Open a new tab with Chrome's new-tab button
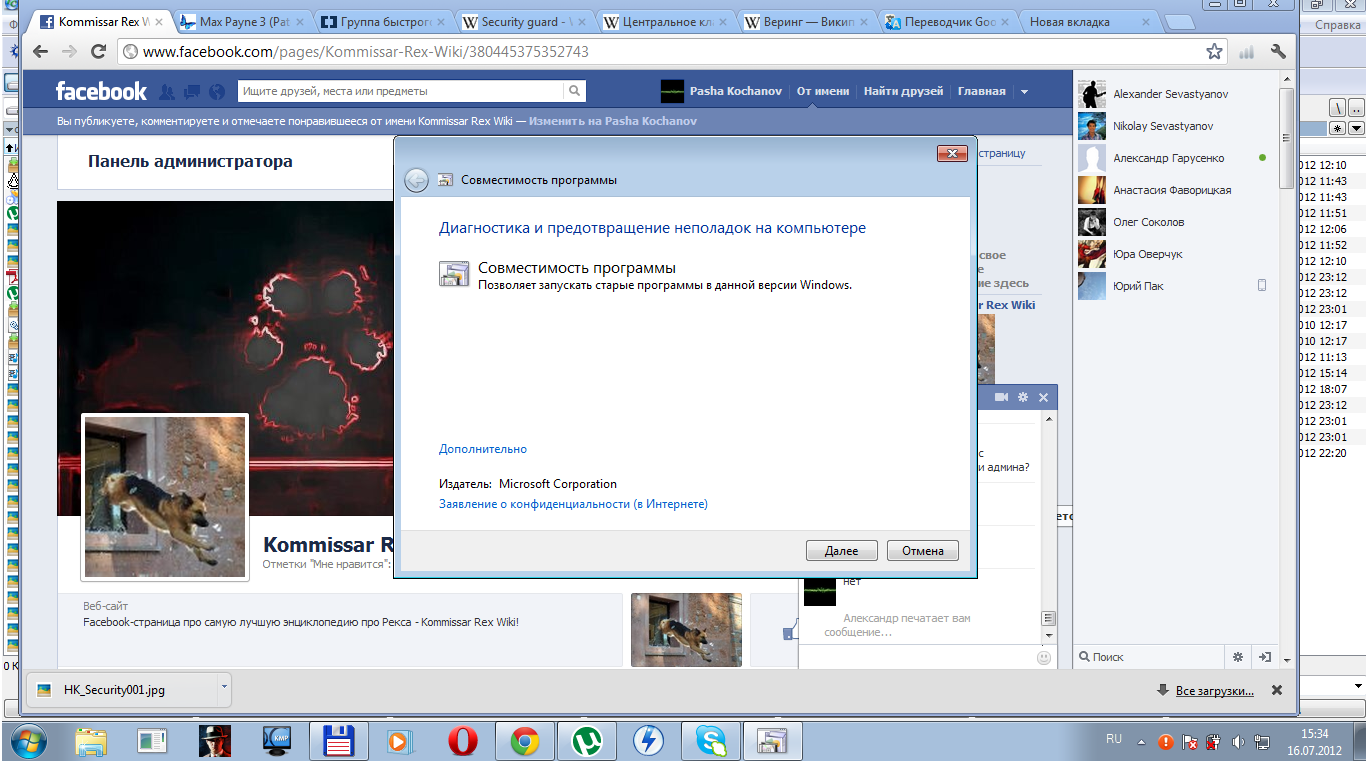This screenshot has width=1366, height=768. 1179,23
